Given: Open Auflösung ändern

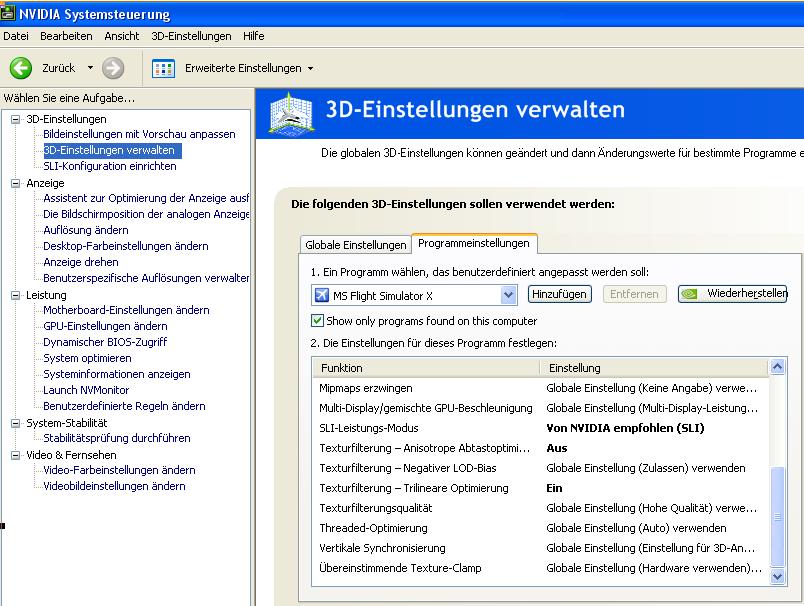Looking at the screenshot, I should (x=86, y=230).
